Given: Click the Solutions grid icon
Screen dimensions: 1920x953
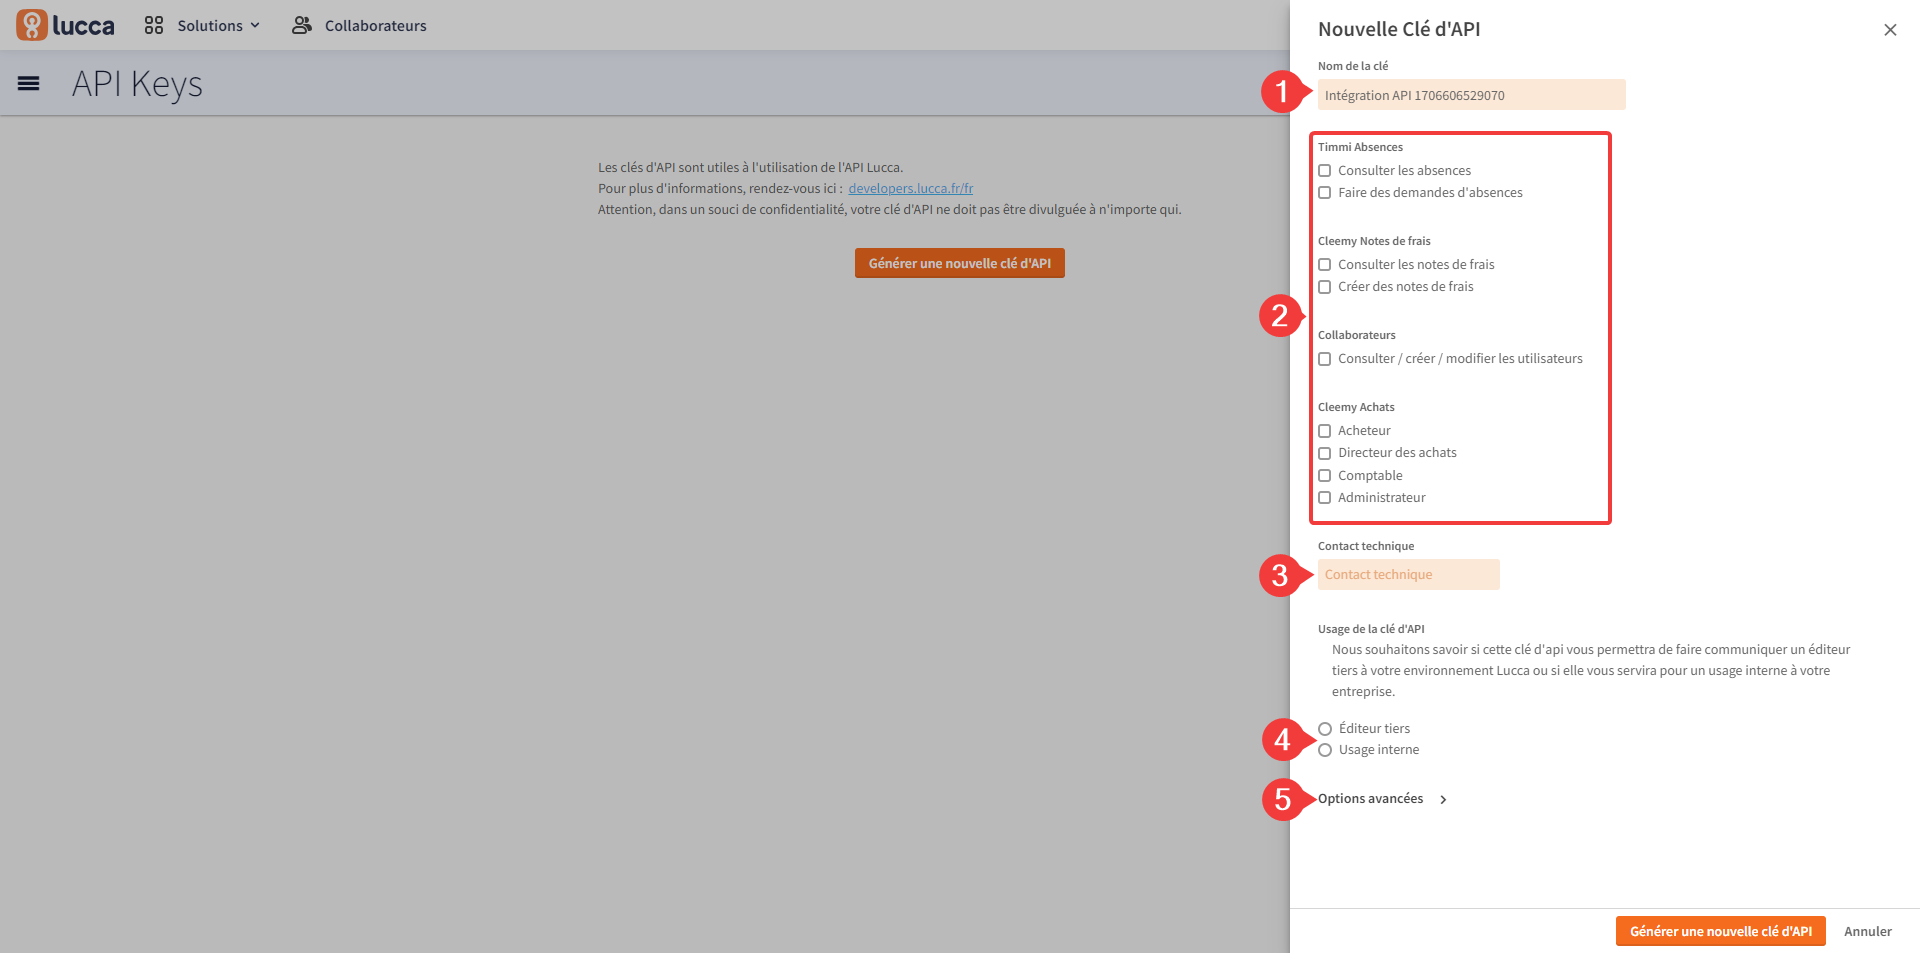Looking at the screenshot, I should tap(154, 25).
